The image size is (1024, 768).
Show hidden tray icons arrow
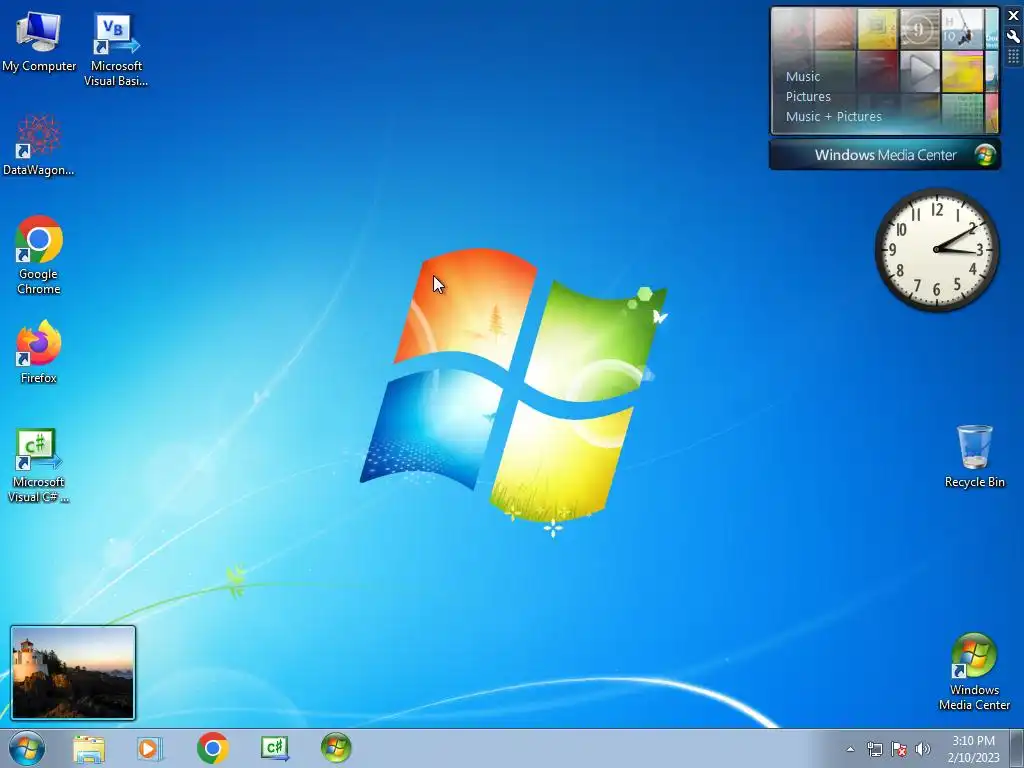click(850, 749)
